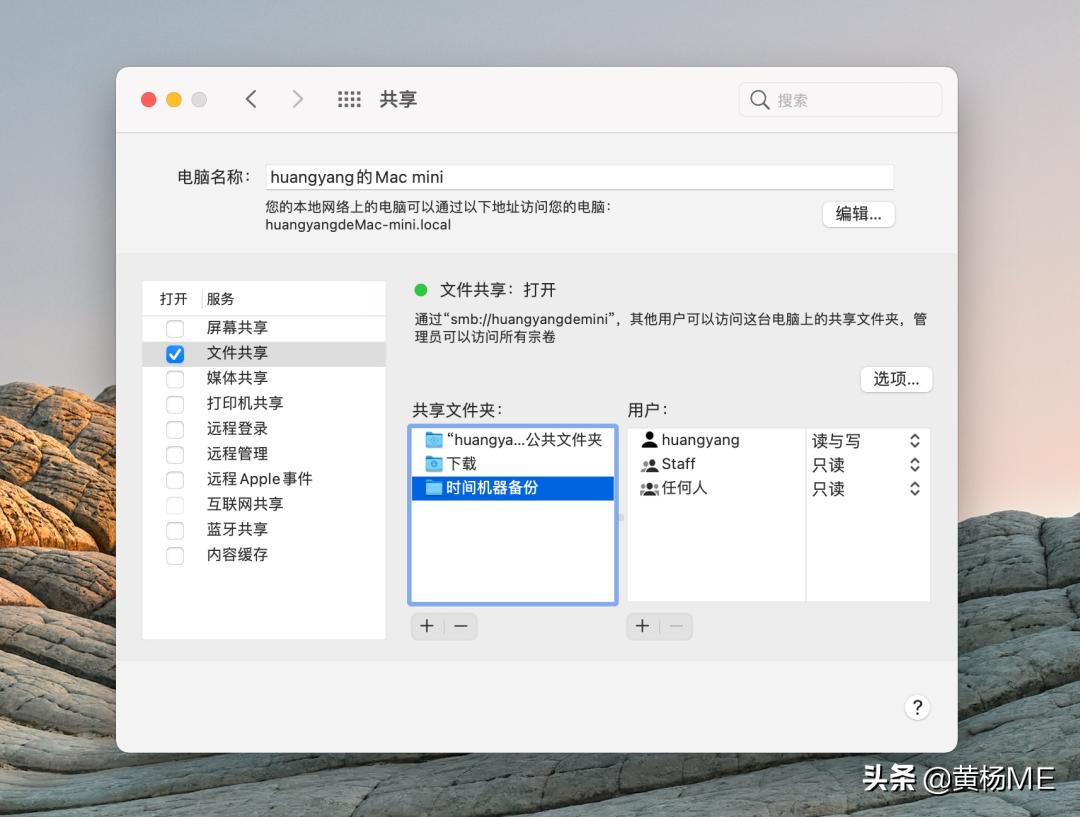Add a user with the plus button

[641, 626]
